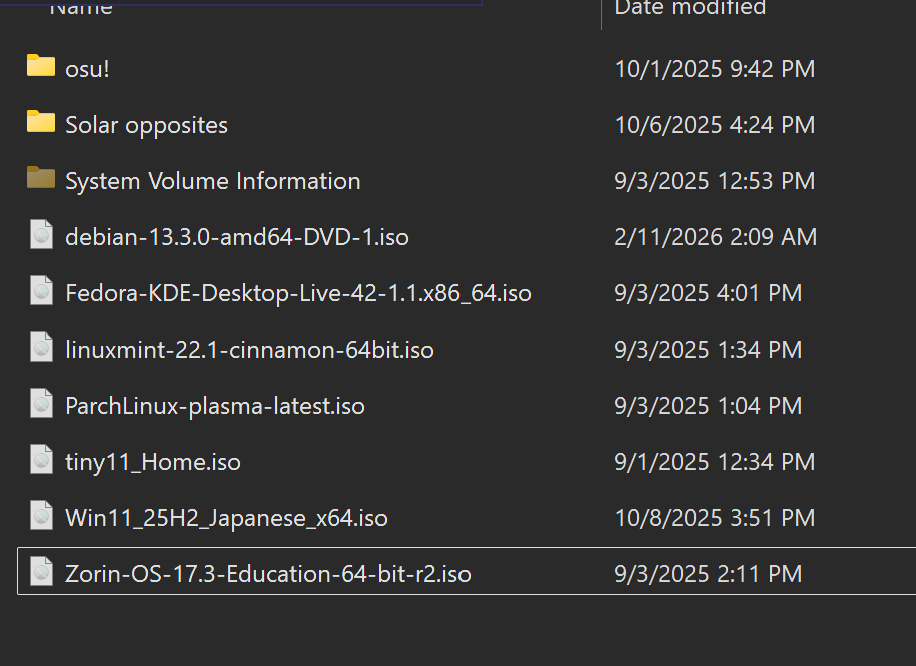Viewport: 916px width, 666px height.
Task: Click the linuxmint-22.1-cinnamon-64bit.iso file name
Action: (x=249, y=350)
